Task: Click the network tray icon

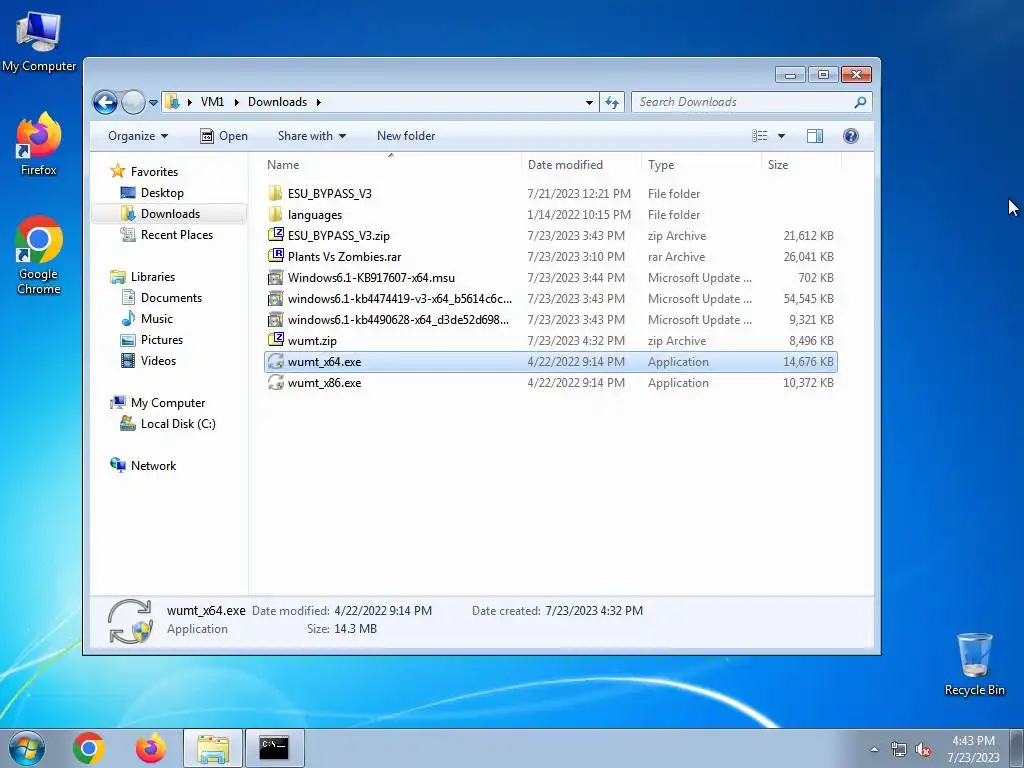Action: coord(899,750)
